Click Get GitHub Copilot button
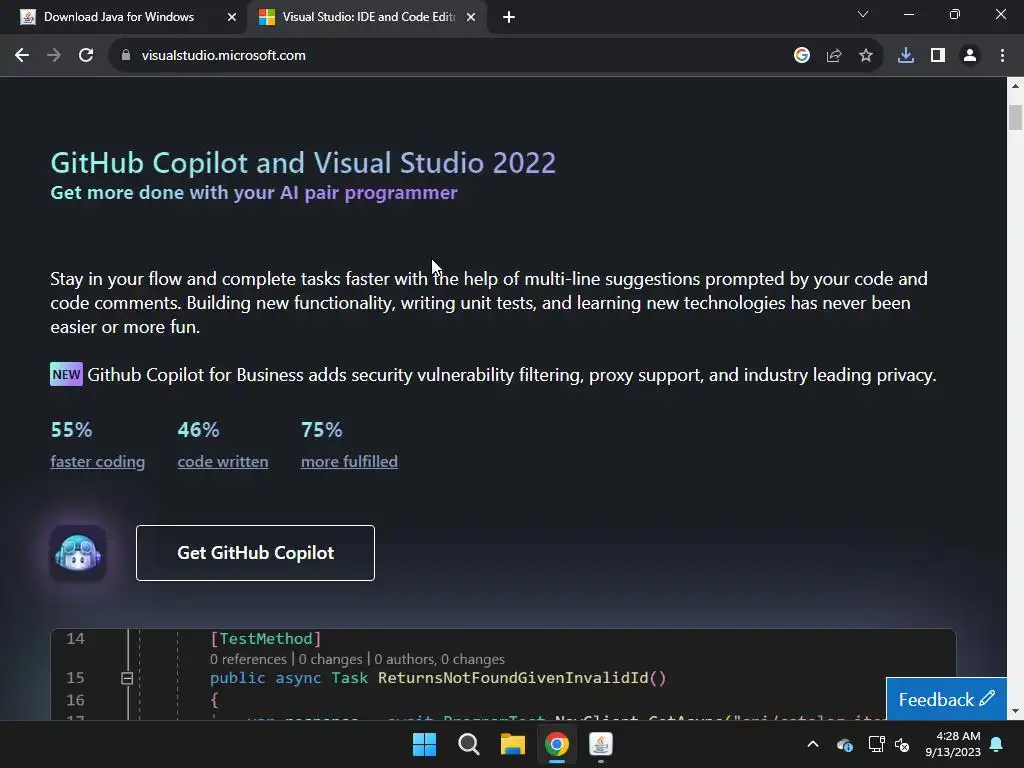Image resolution: width=1024 pixels, height=768 pixels. (255, 552)
